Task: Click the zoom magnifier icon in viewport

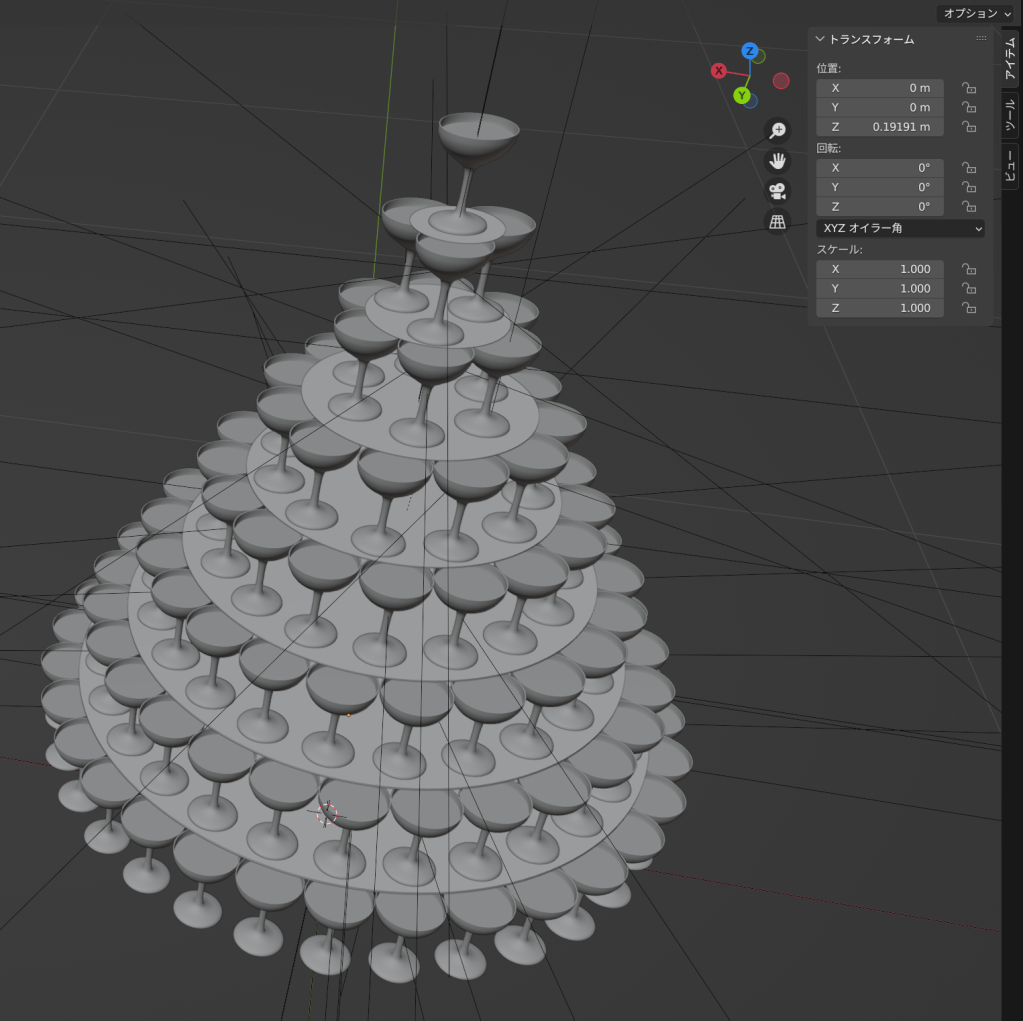Action: [x=777, y=131]
